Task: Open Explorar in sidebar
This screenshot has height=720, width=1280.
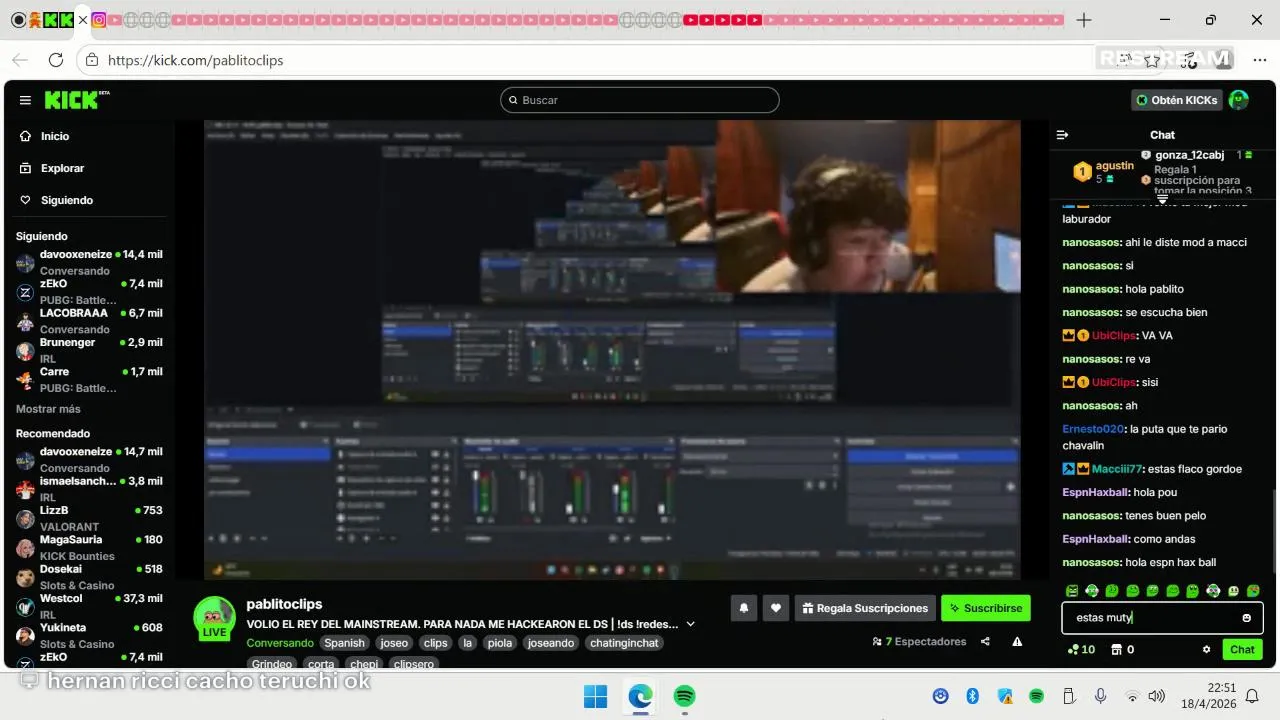Action: (x=62, y=168)
